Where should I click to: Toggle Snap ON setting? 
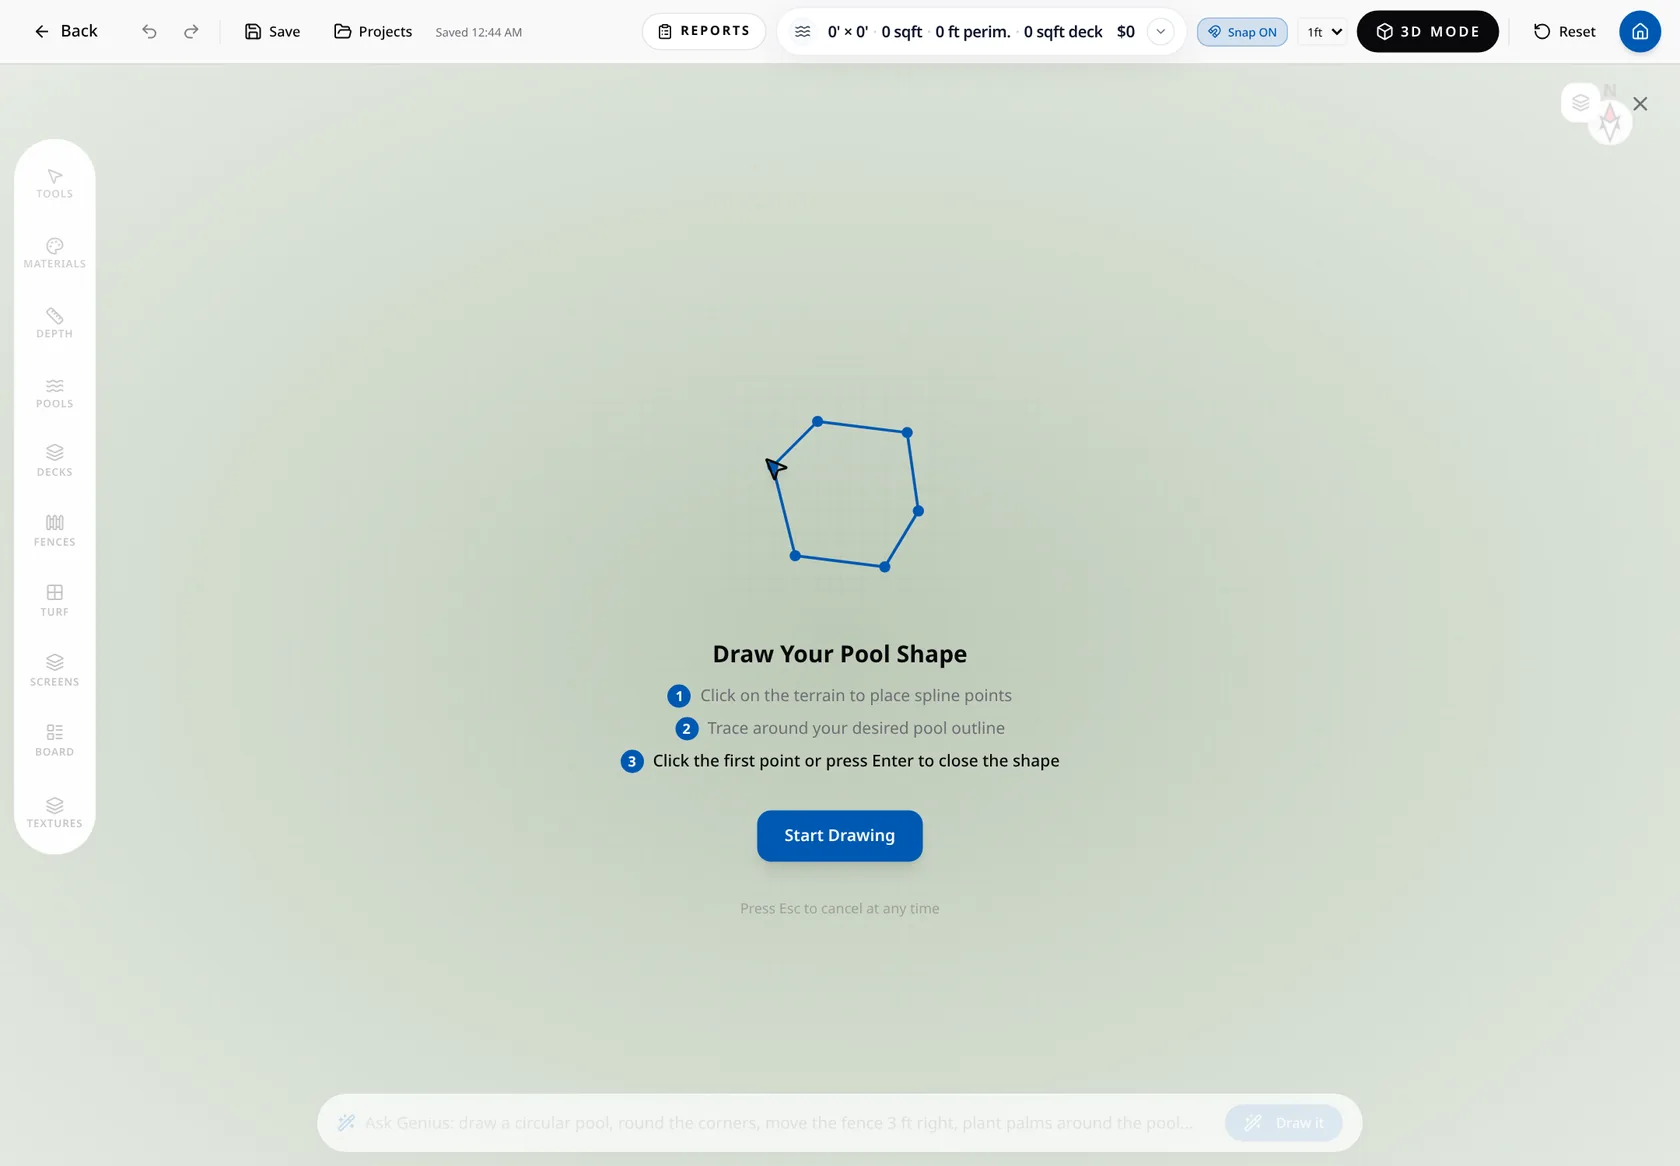pyautogui.click(x=1242, y=32)
